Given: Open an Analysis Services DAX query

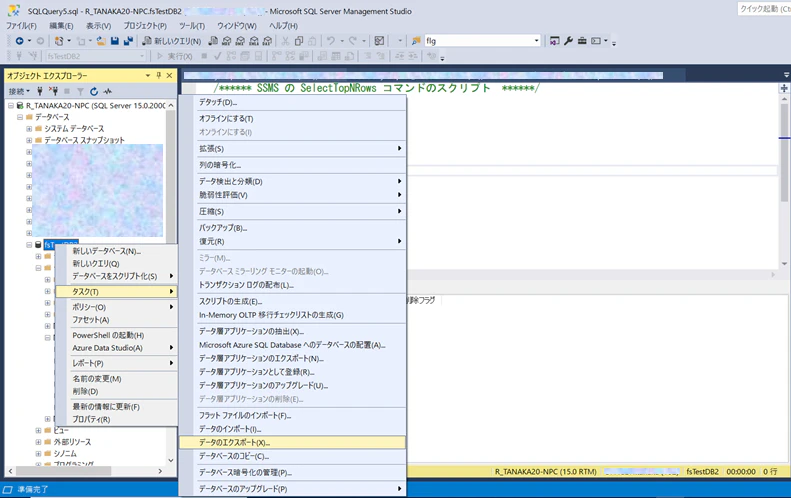Looking at the screenshot, I should pyautogui.click(x=267, y=41).
